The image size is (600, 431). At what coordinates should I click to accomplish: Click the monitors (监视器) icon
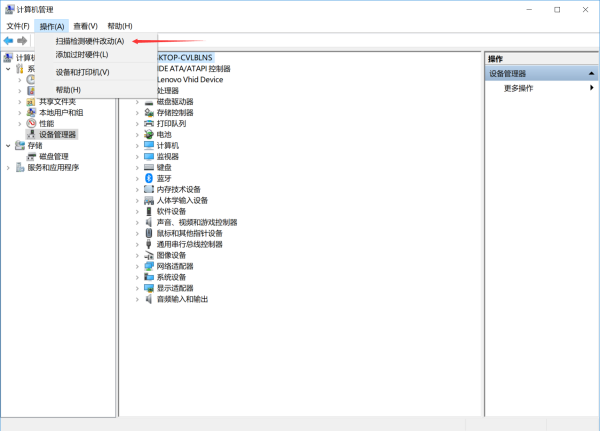149,157
